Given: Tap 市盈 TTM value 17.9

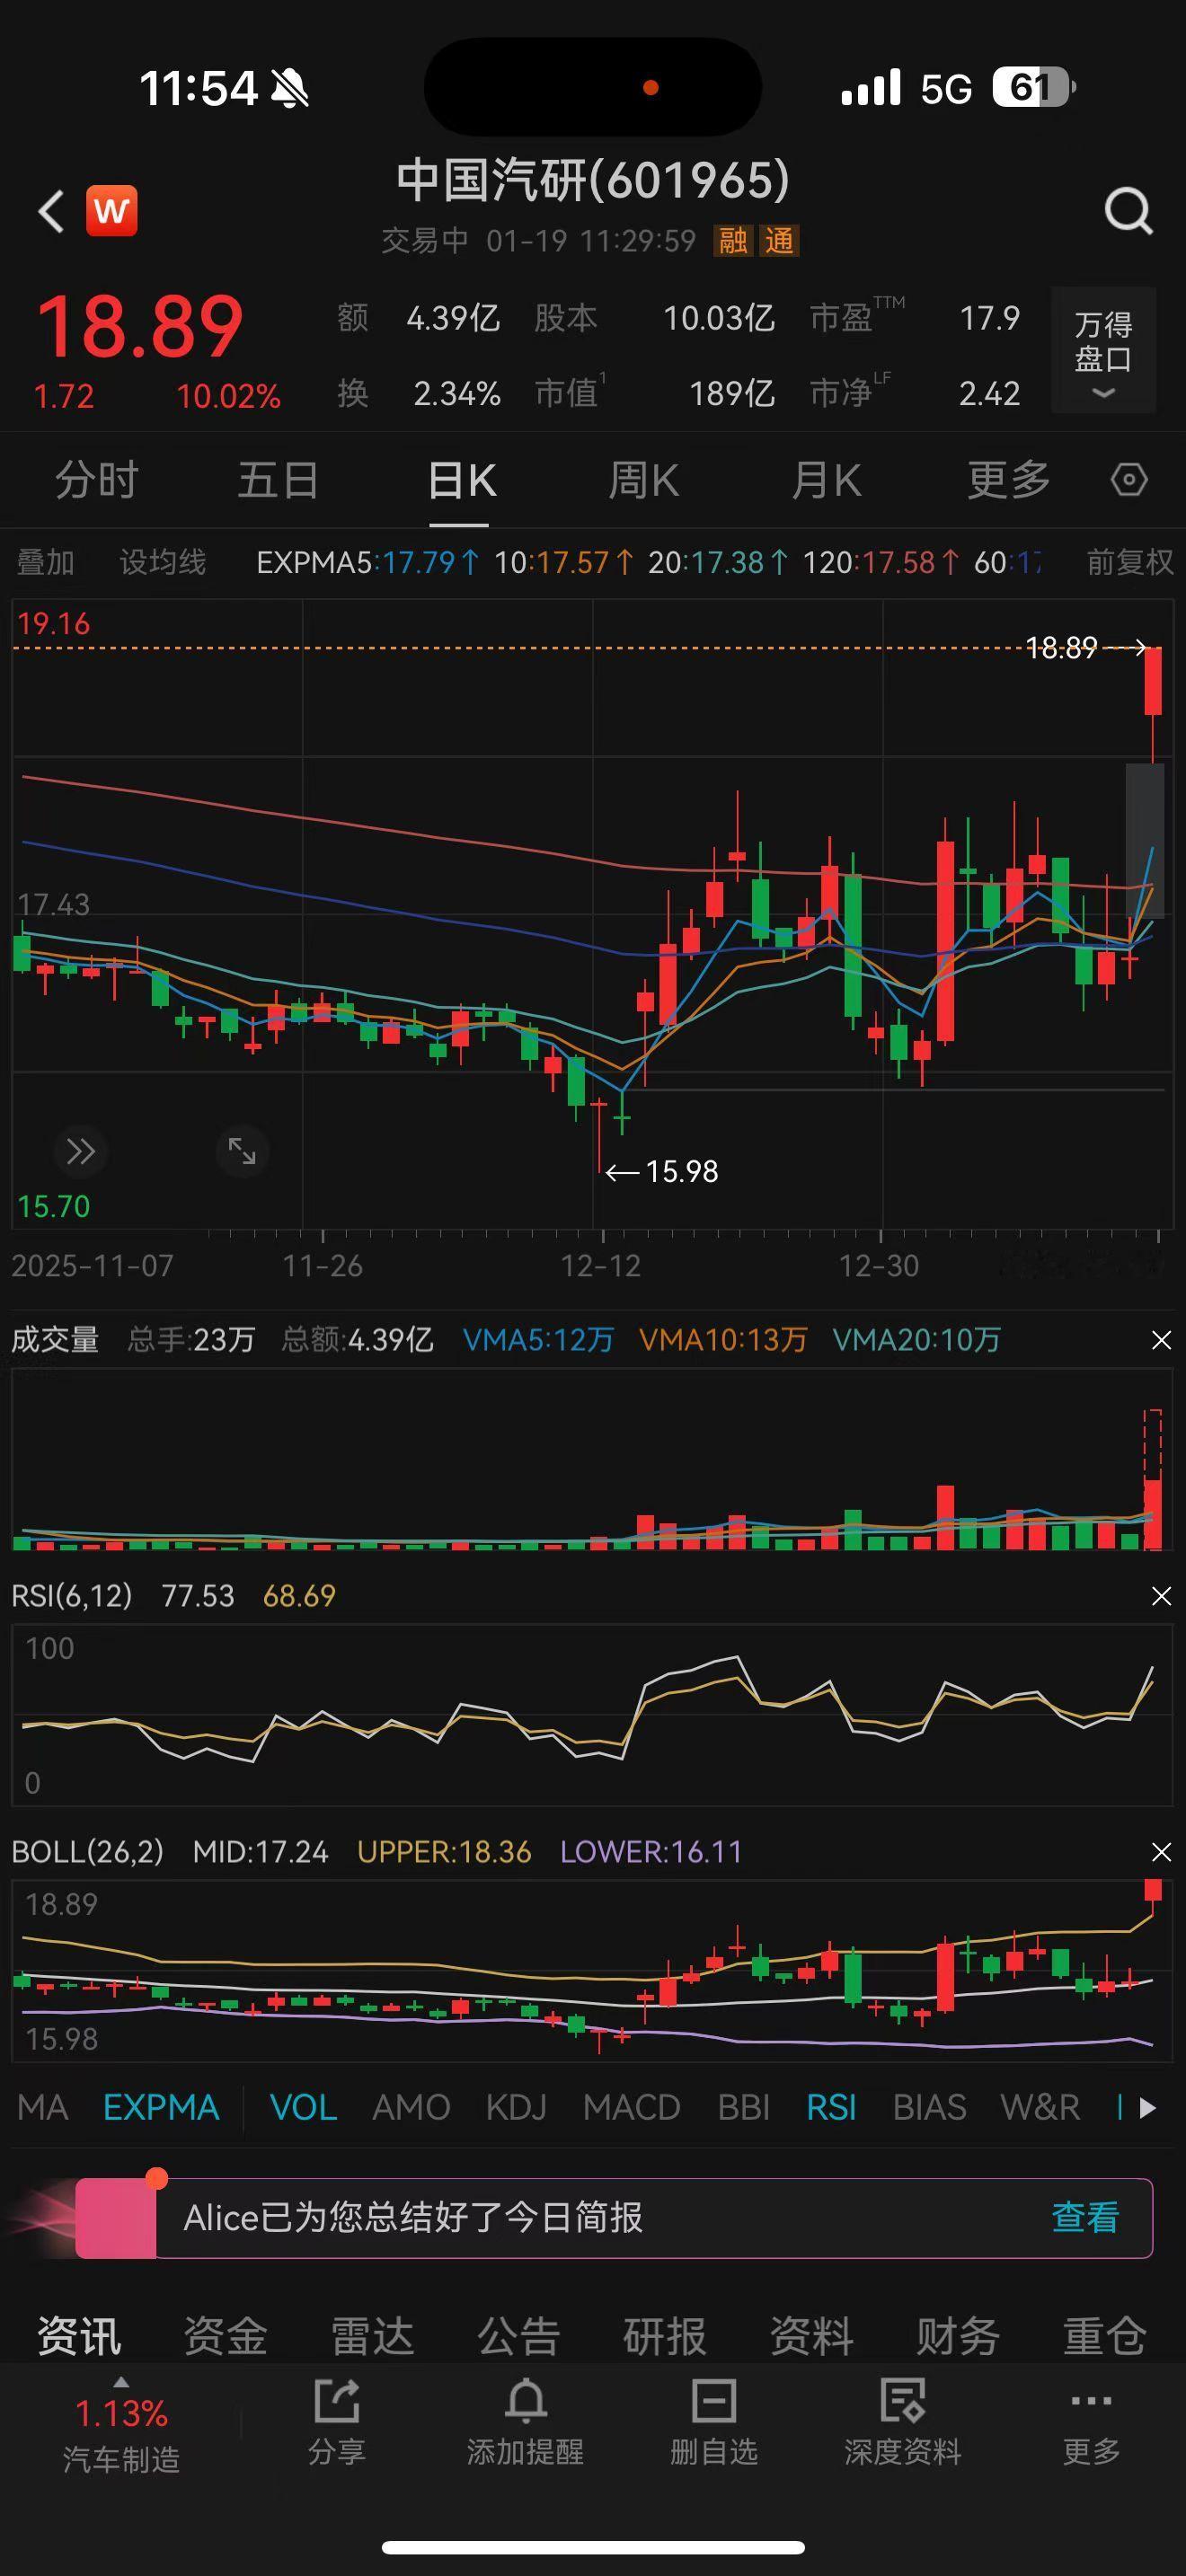Looking at the screenshot, I should pyautogui.click(x=989, y=318).
